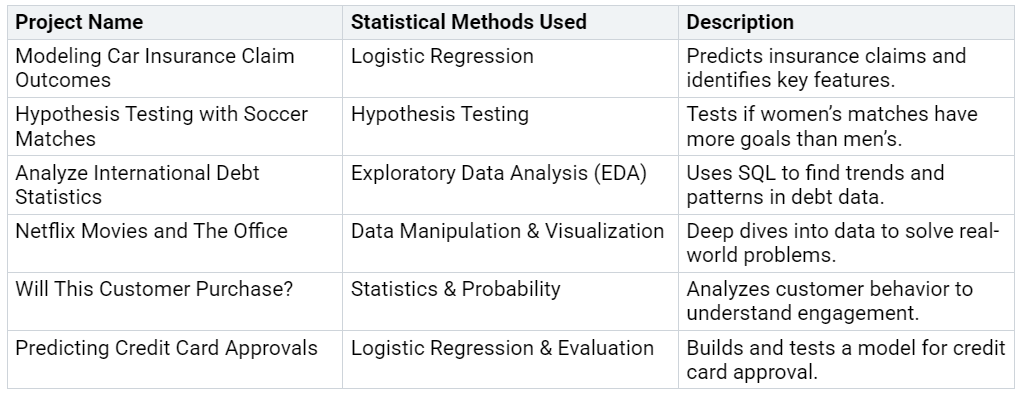Image resolution: width=1021 pixels, height=393 pixels.
Task: Click Exploratory Data Analysis (EDA) cell
Action: (510, 185)
